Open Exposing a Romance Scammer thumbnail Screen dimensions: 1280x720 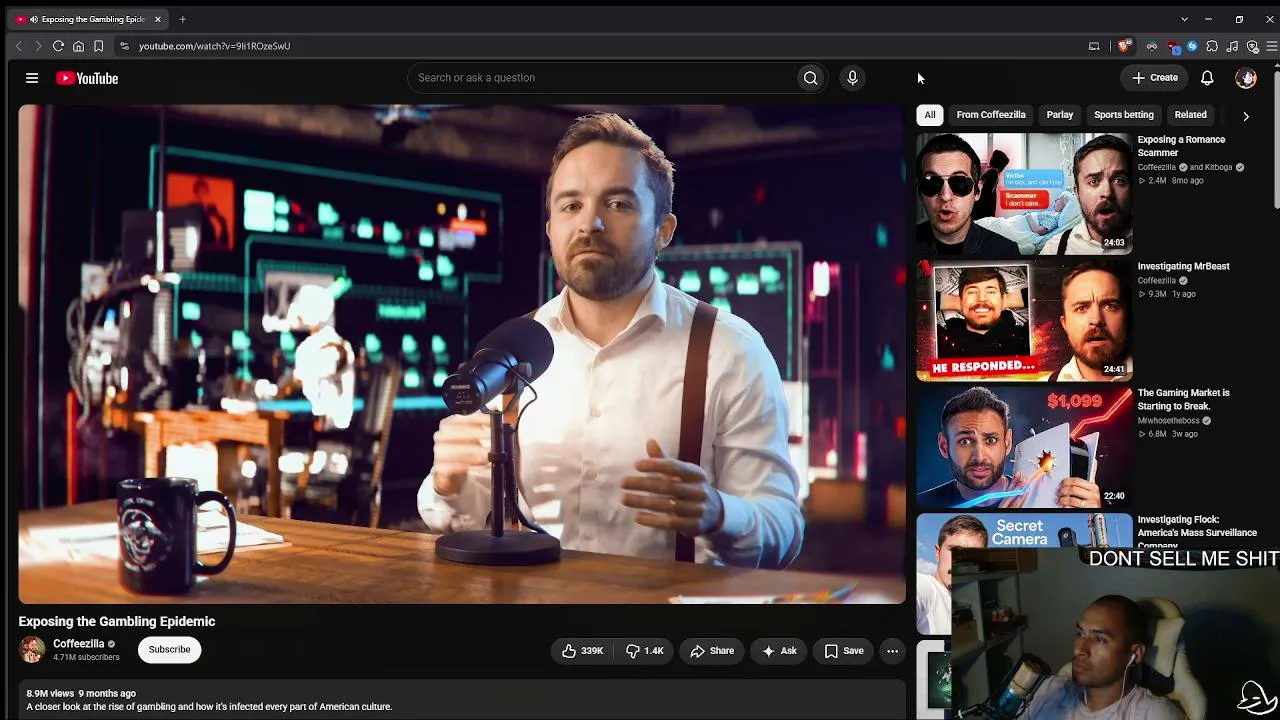click(1024, 193)
